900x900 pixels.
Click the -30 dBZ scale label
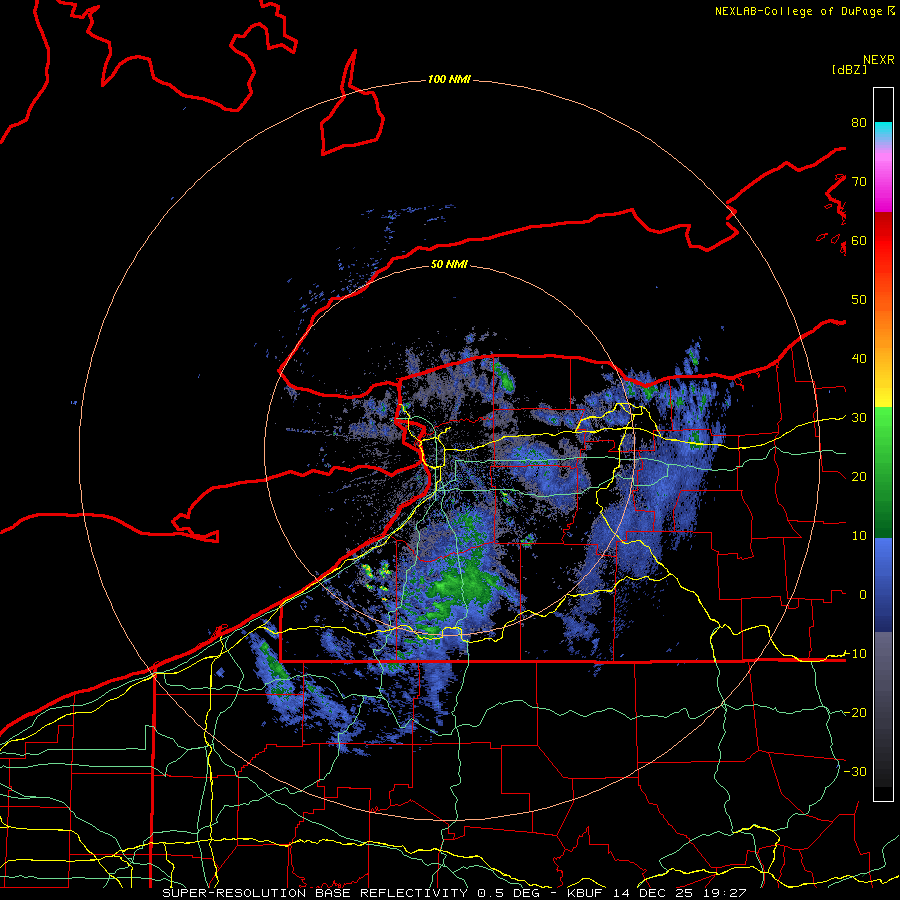pos(854,771)
